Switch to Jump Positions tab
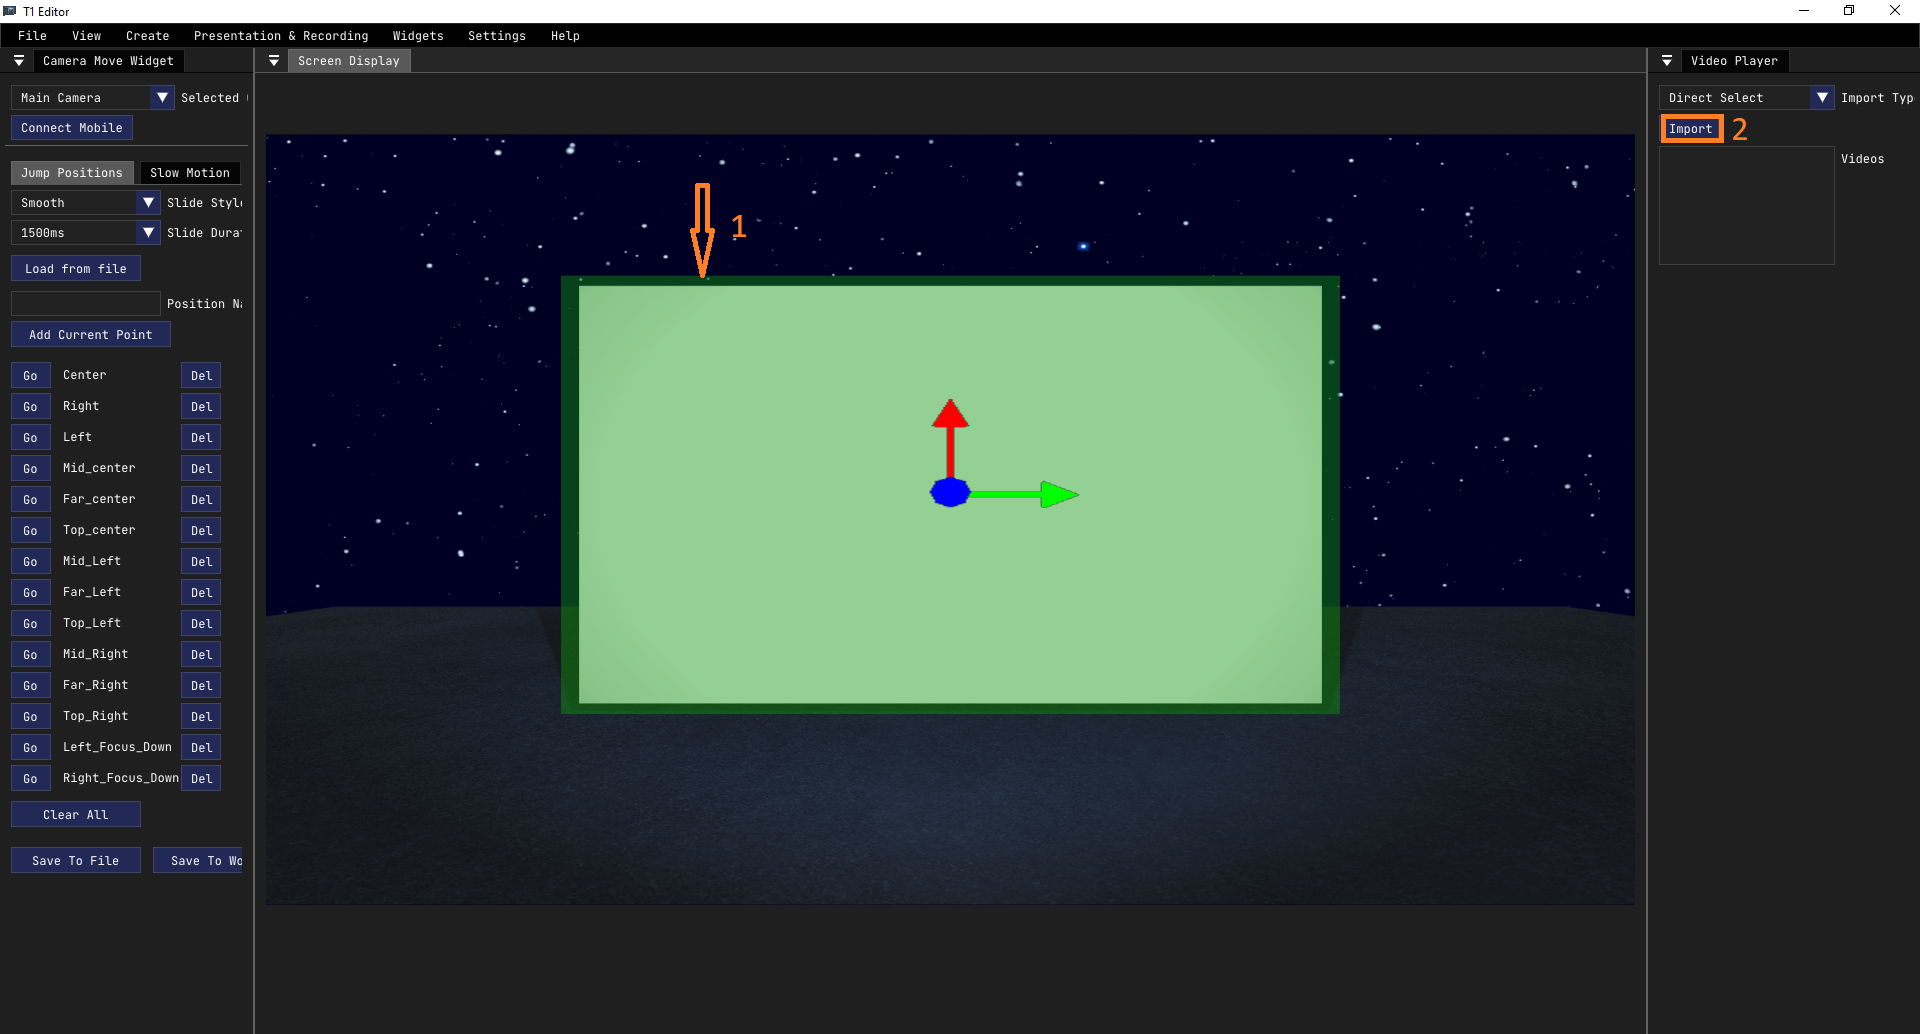 tap(72, 173)
